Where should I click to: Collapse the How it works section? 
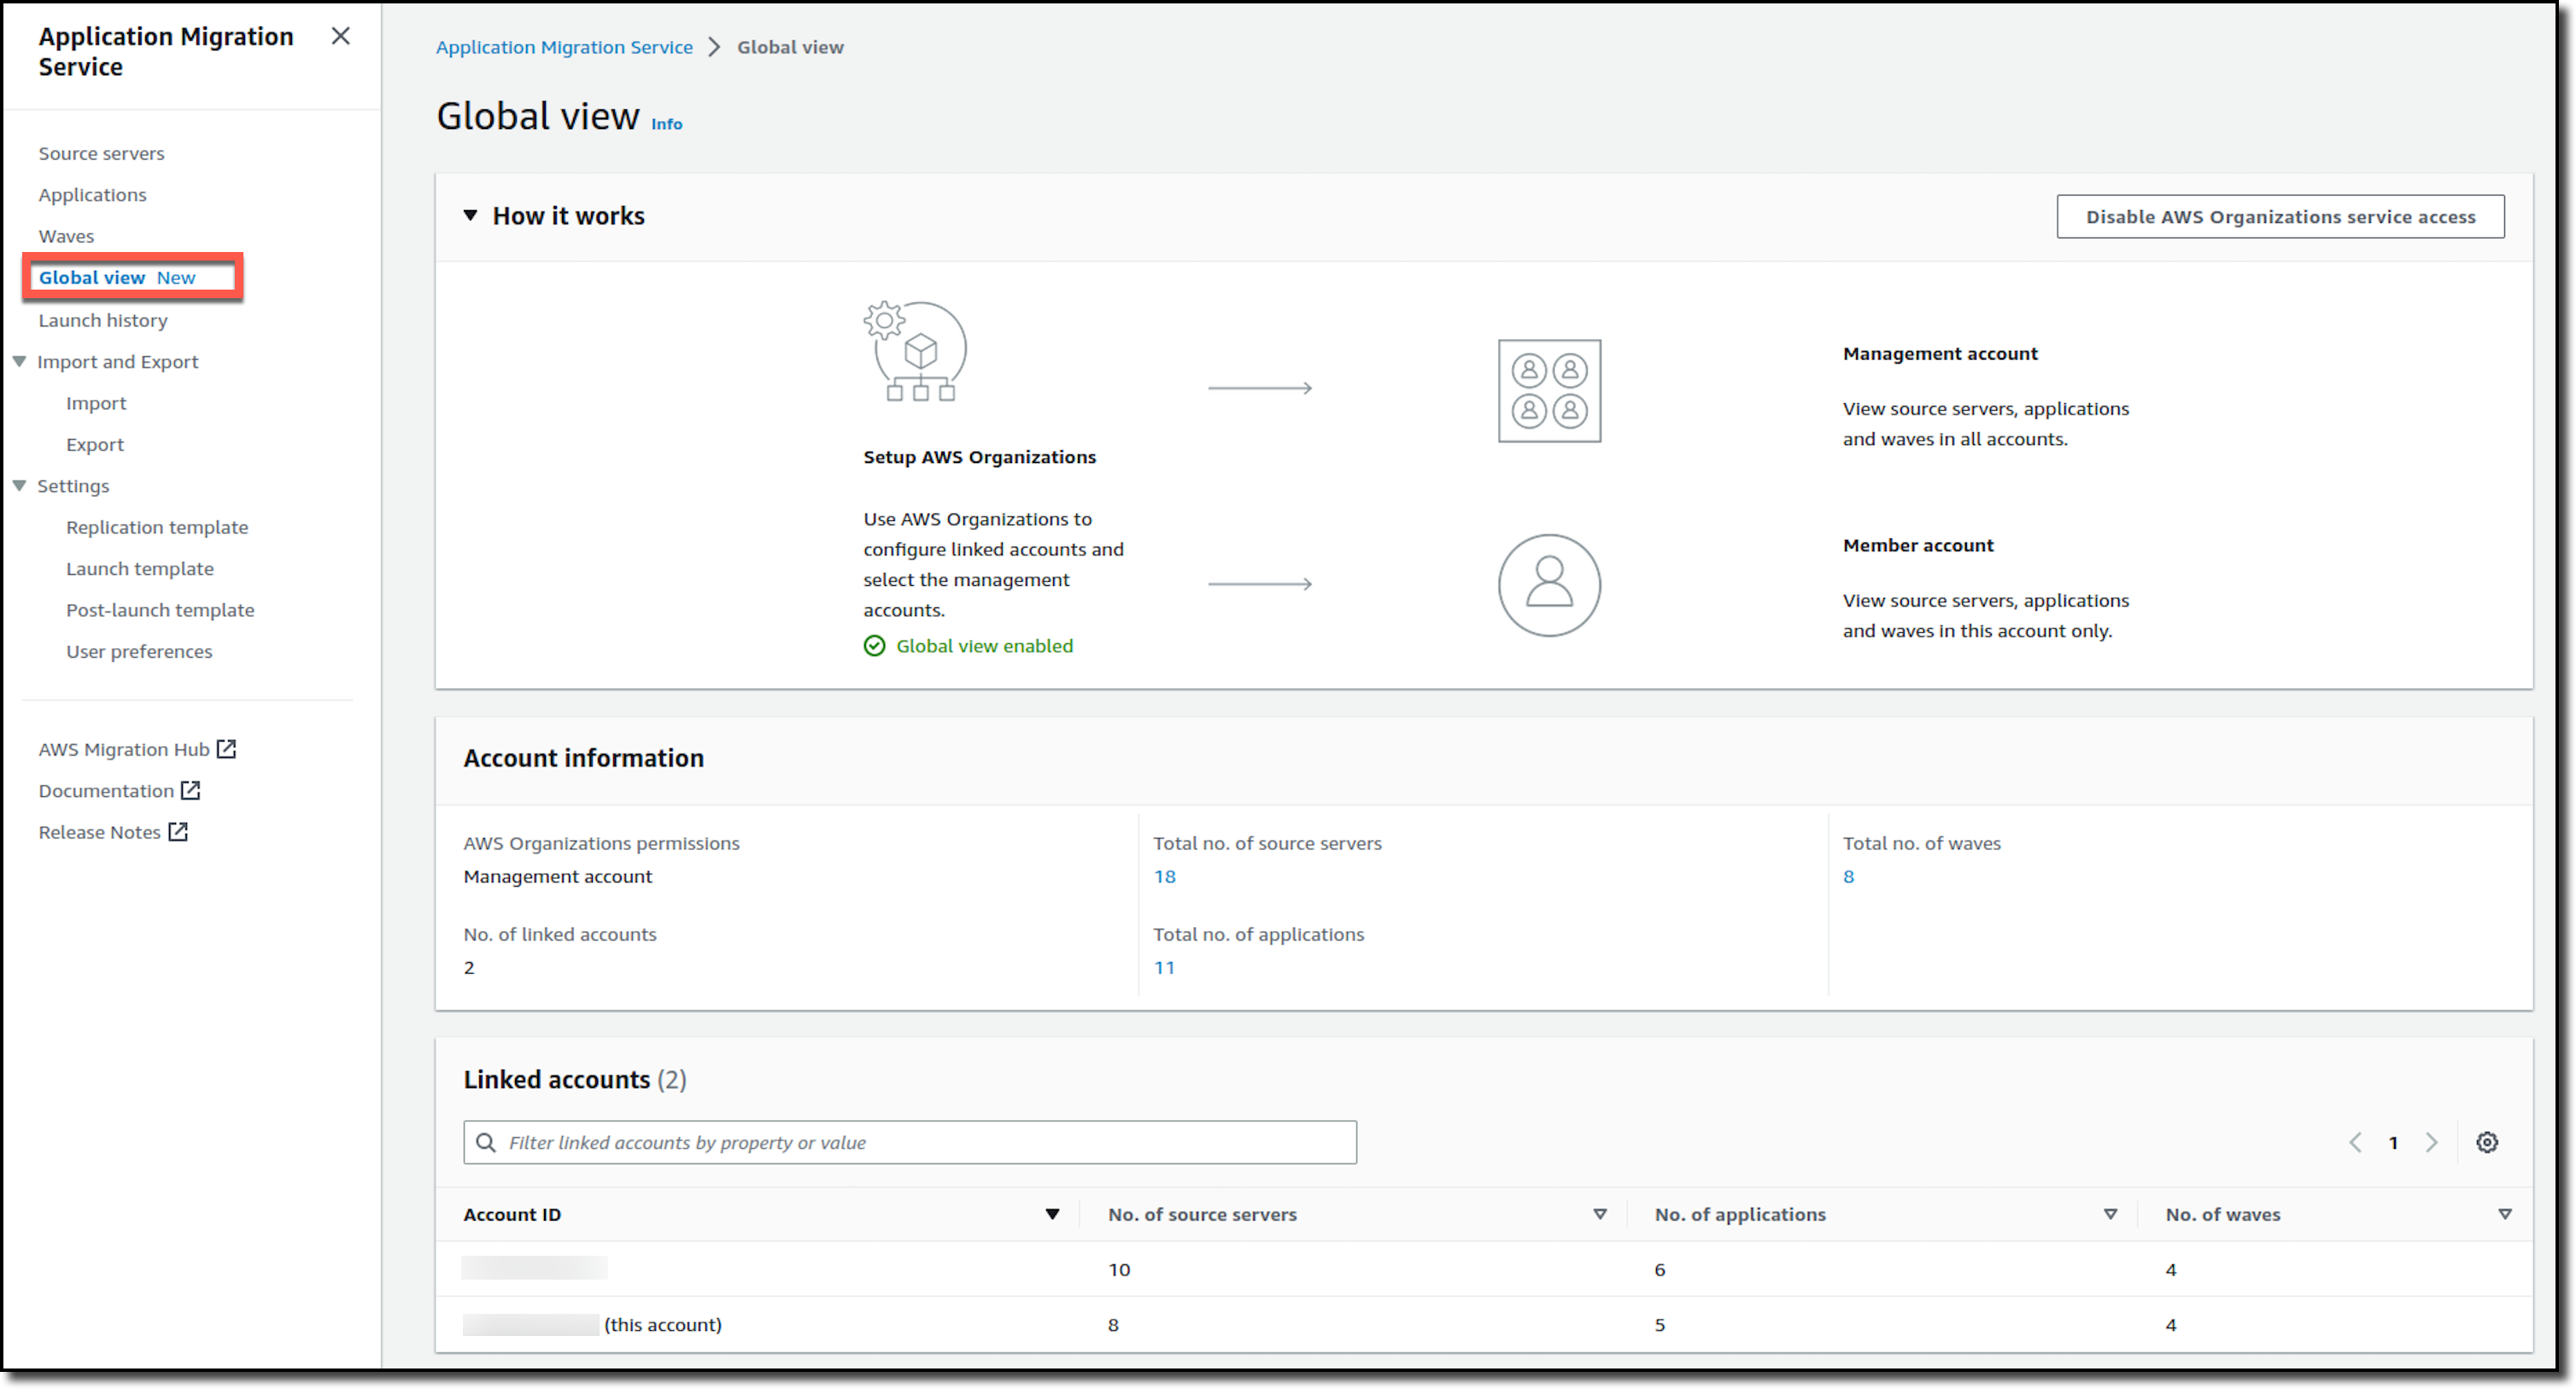[x=470, y=216]
